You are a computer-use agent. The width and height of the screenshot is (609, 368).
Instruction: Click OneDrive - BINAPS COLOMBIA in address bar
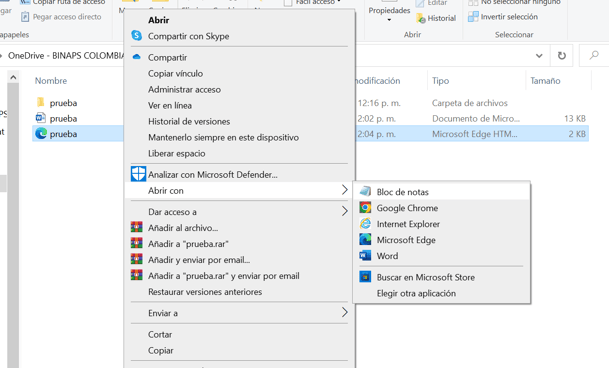[66, 56]
